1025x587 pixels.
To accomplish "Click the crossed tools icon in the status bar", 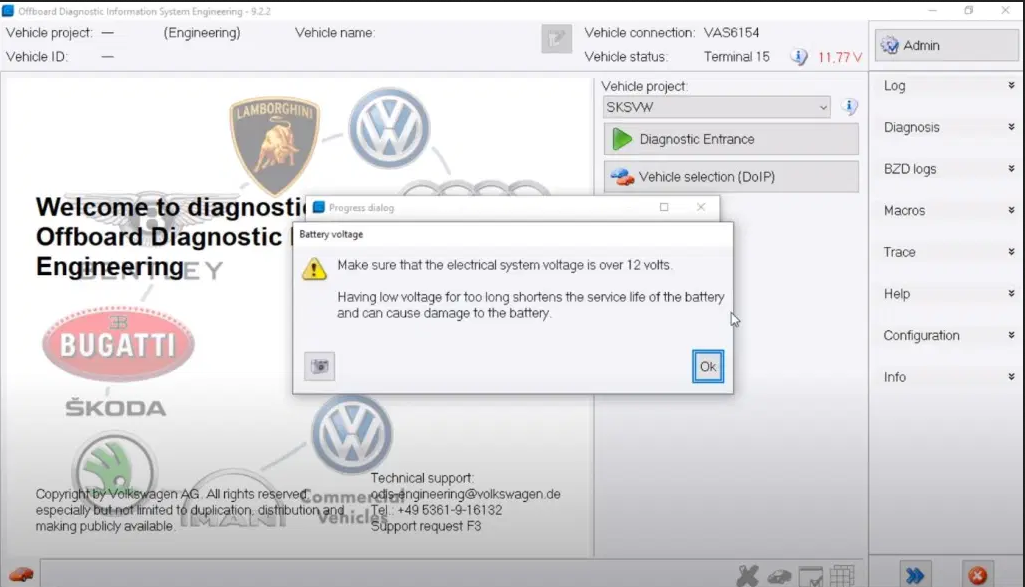I will (747, 576).
